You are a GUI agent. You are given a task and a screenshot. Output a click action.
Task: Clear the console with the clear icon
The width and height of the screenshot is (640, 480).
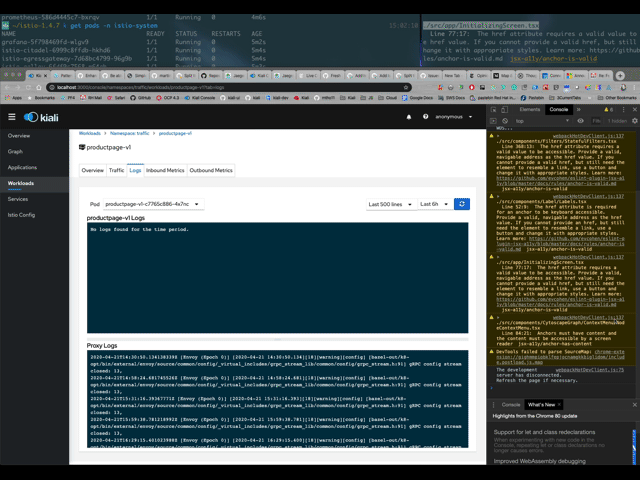[505, 121]
